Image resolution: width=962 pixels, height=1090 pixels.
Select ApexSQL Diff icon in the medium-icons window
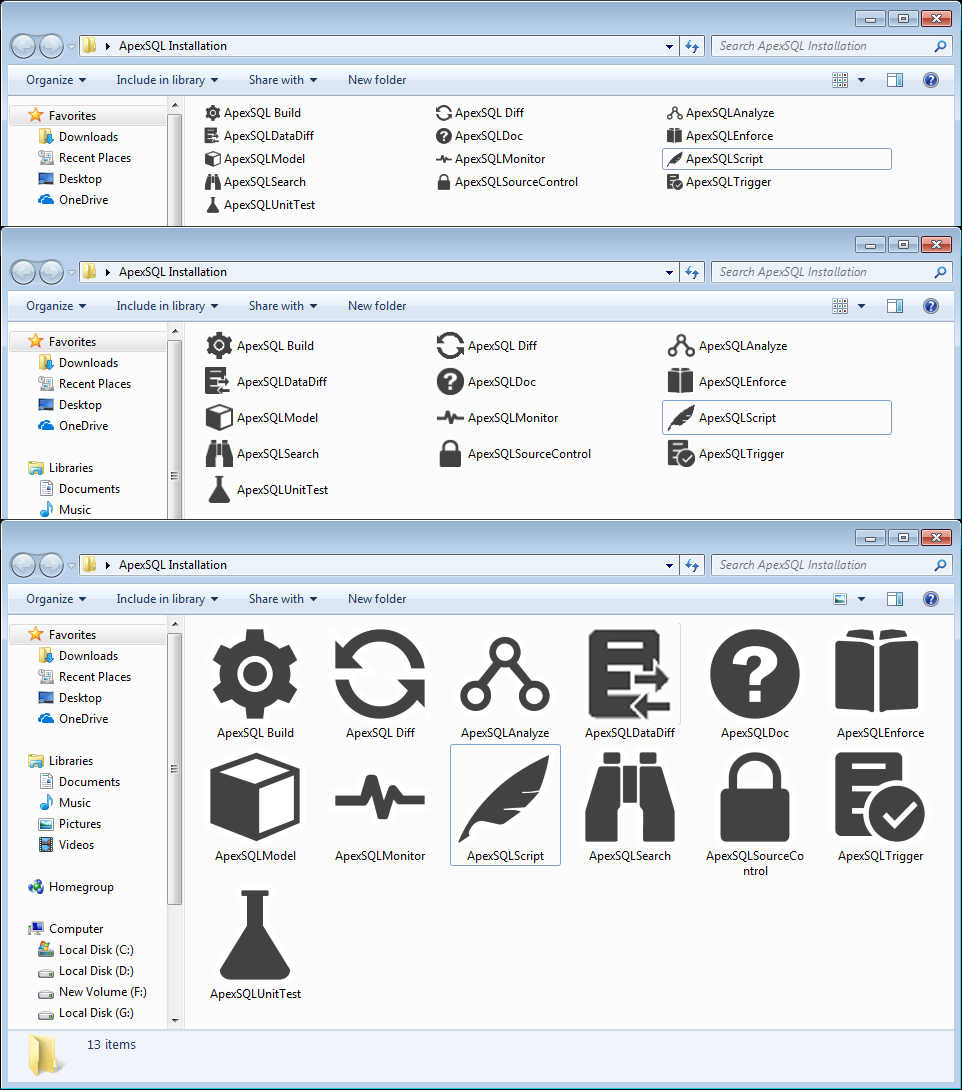pos(450,345)
